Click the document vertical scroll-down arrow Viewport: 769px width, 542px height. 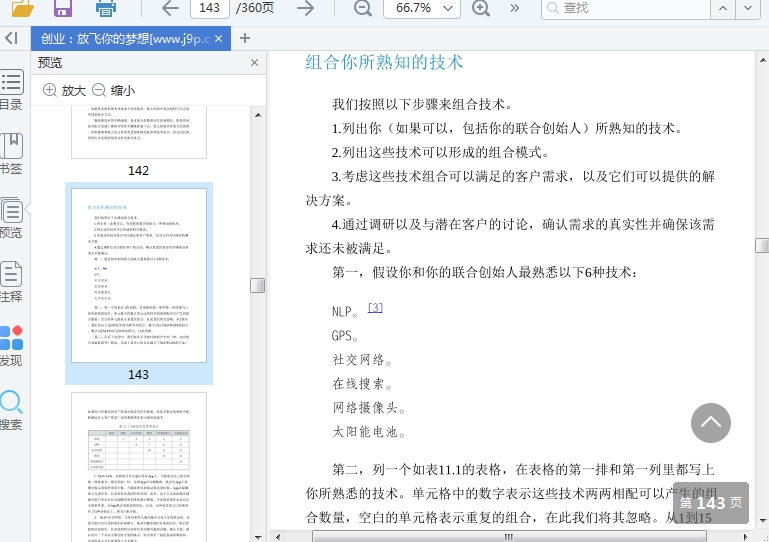[x=763, y=520]
